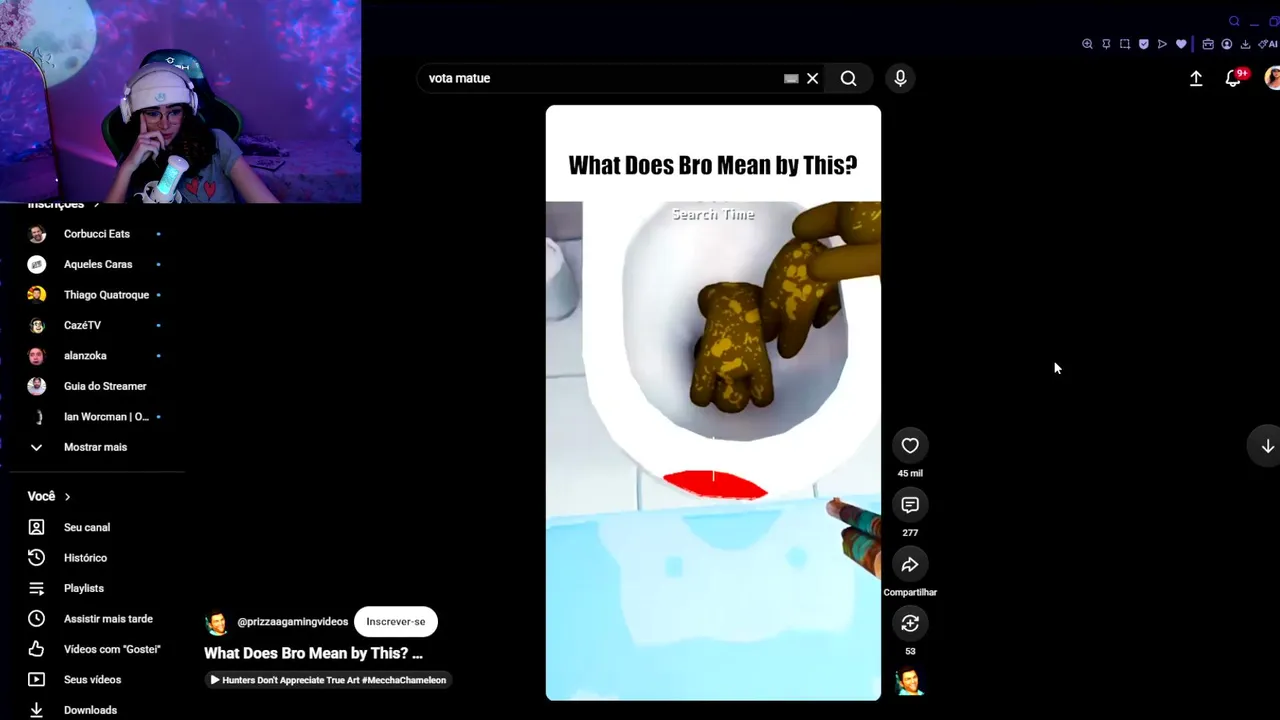Image resolution: width=1280 pixels, height=720 pixels.
Task: Open the CazéTV subscription
Action: click(96, 325)
